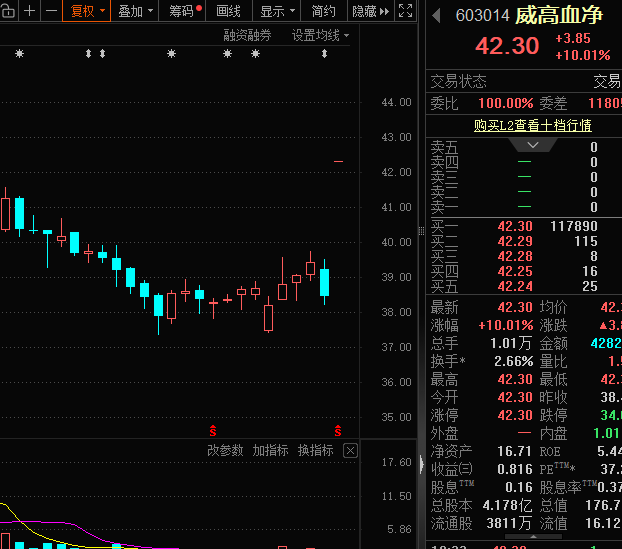Expand the 叠加 overlay dropdown
622x549 pixels.
point(135,11)
